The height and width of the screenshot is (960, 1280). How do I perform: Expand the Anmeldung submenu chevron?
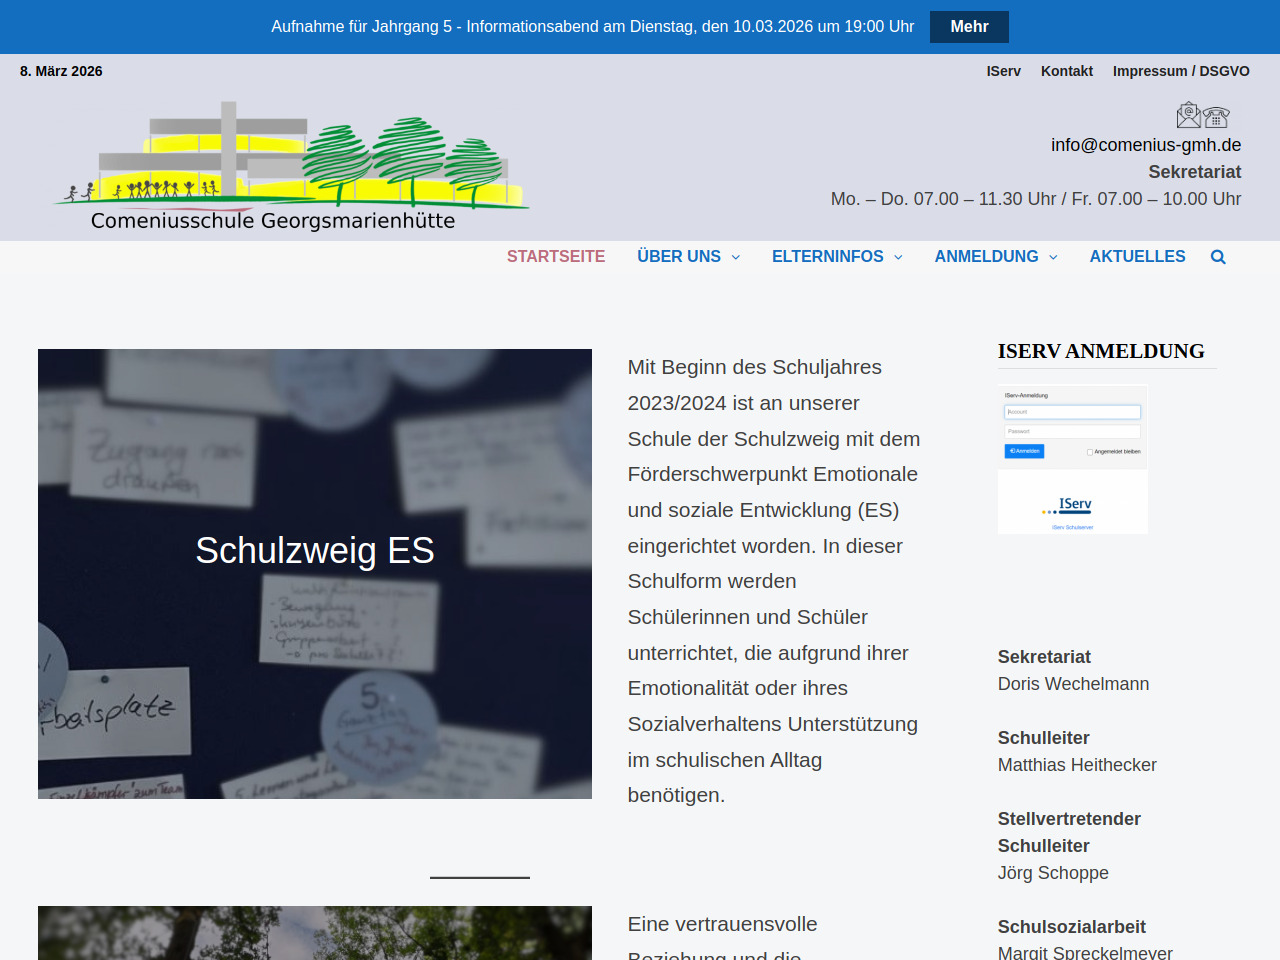pyautogui.click(x=1053, y=257)
